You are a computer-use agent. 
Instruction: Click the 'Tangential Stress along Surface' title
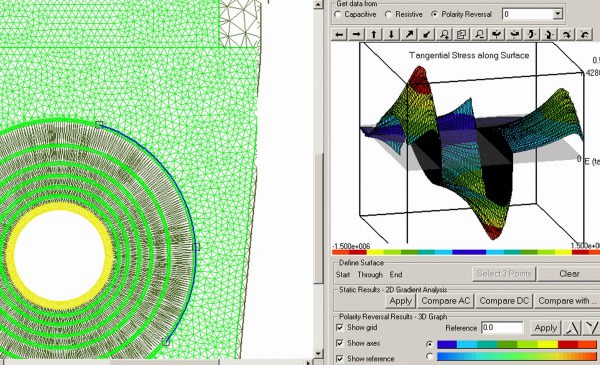(x=469, y=55)
